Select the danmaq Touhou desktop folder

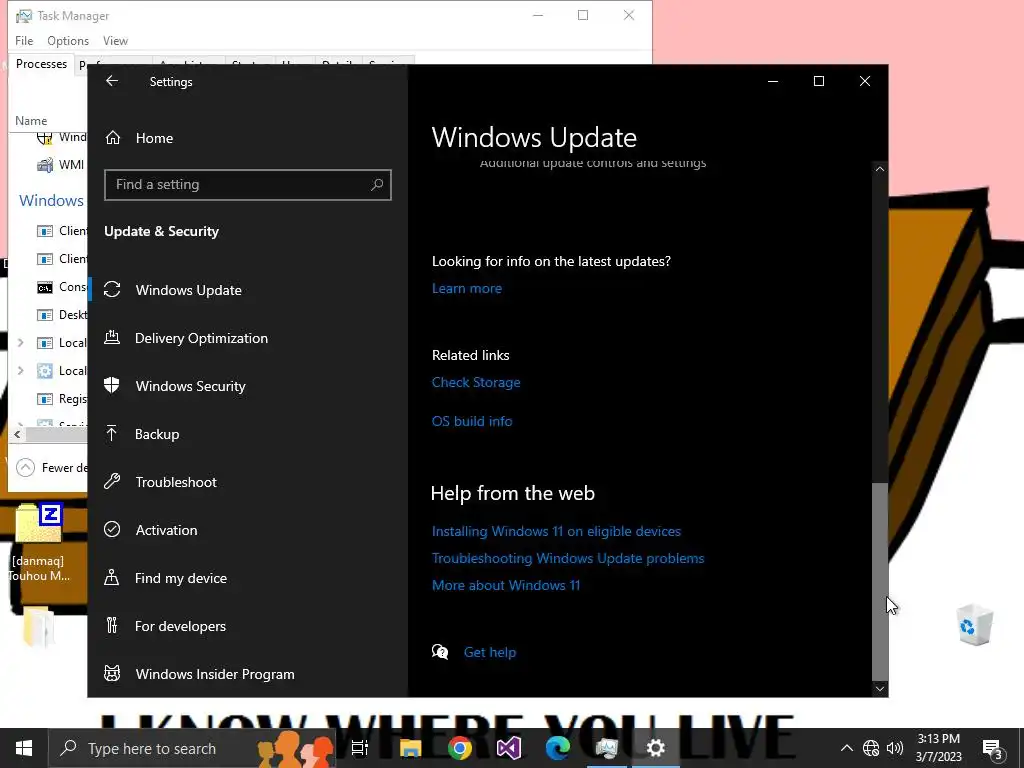[39, 542]
